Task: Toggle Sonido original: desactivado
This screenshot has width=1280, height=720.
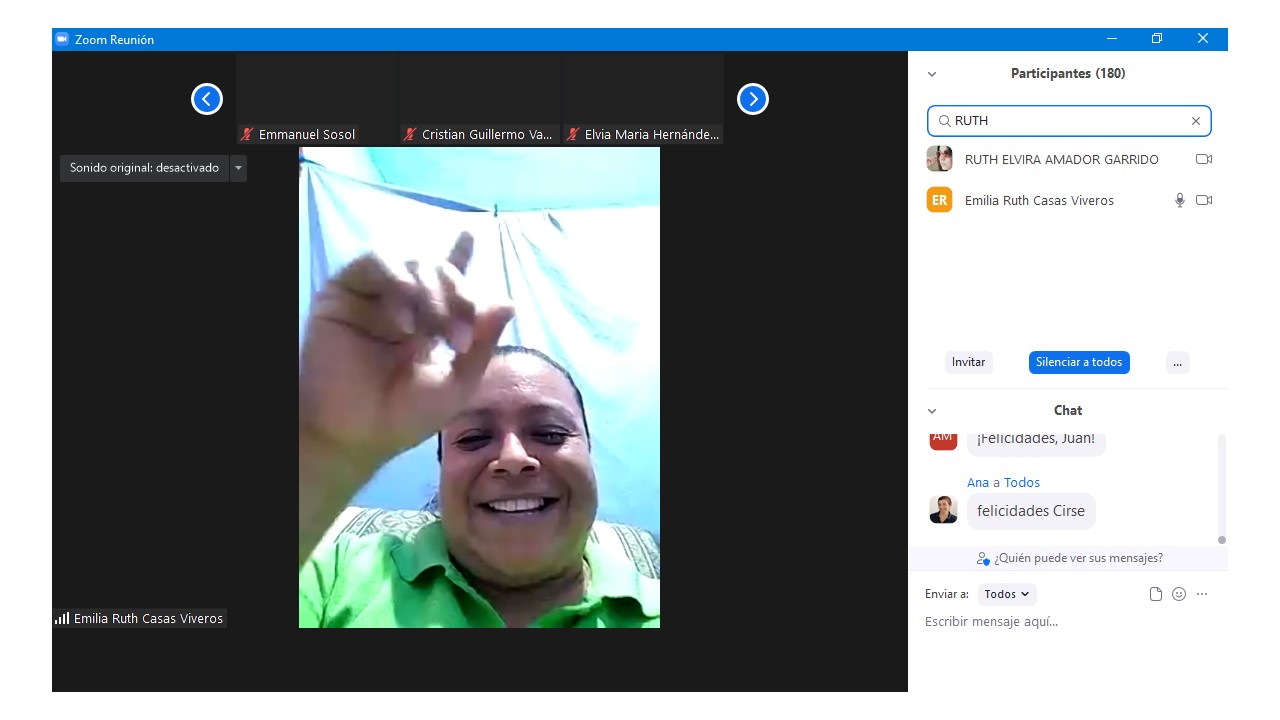Action: click(144, 168)
